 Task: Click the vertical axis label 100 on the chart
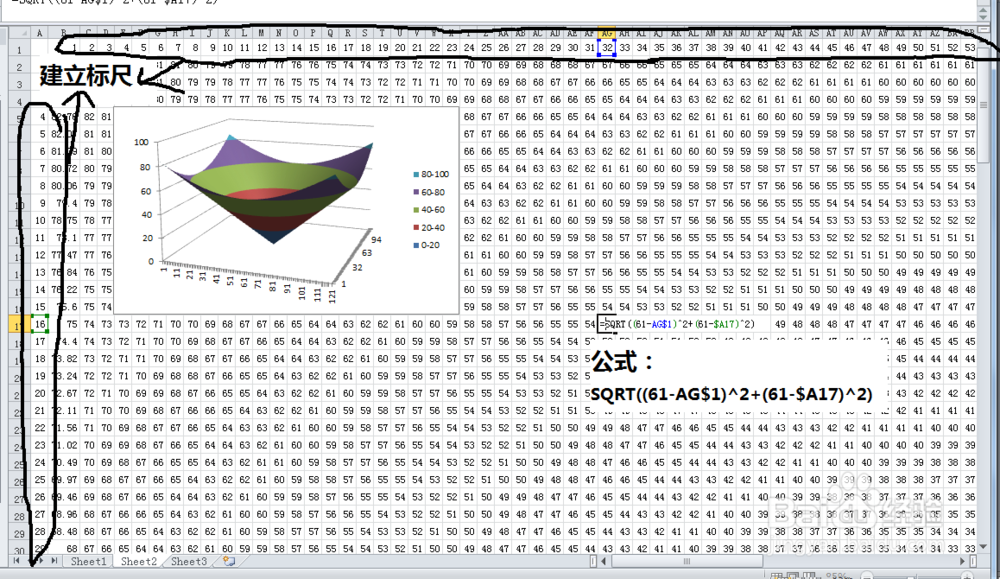(142, 142)
